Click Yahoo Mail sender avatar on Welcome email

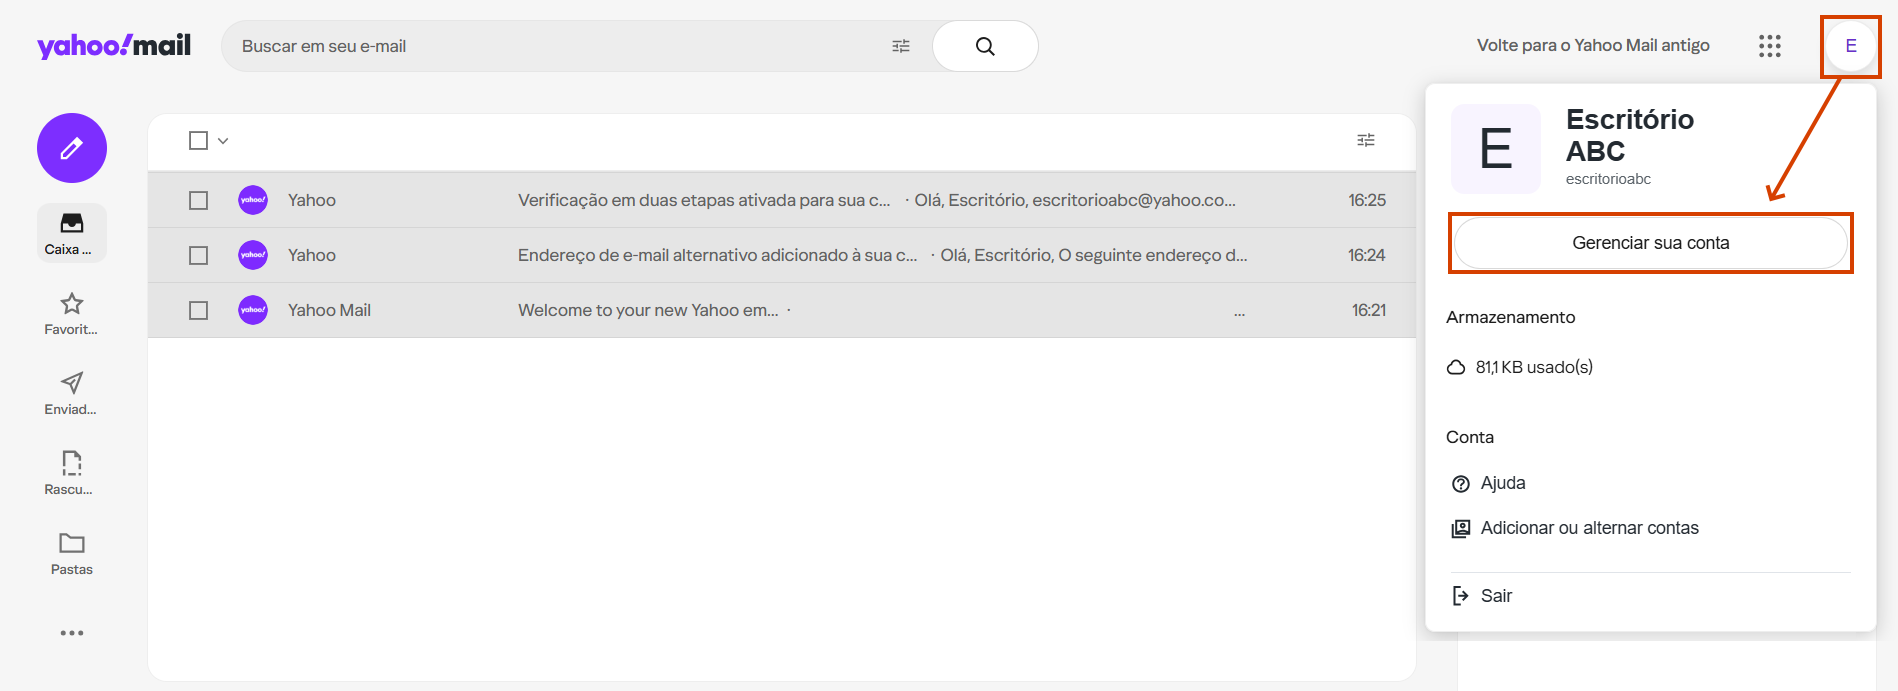pos(253,310)
